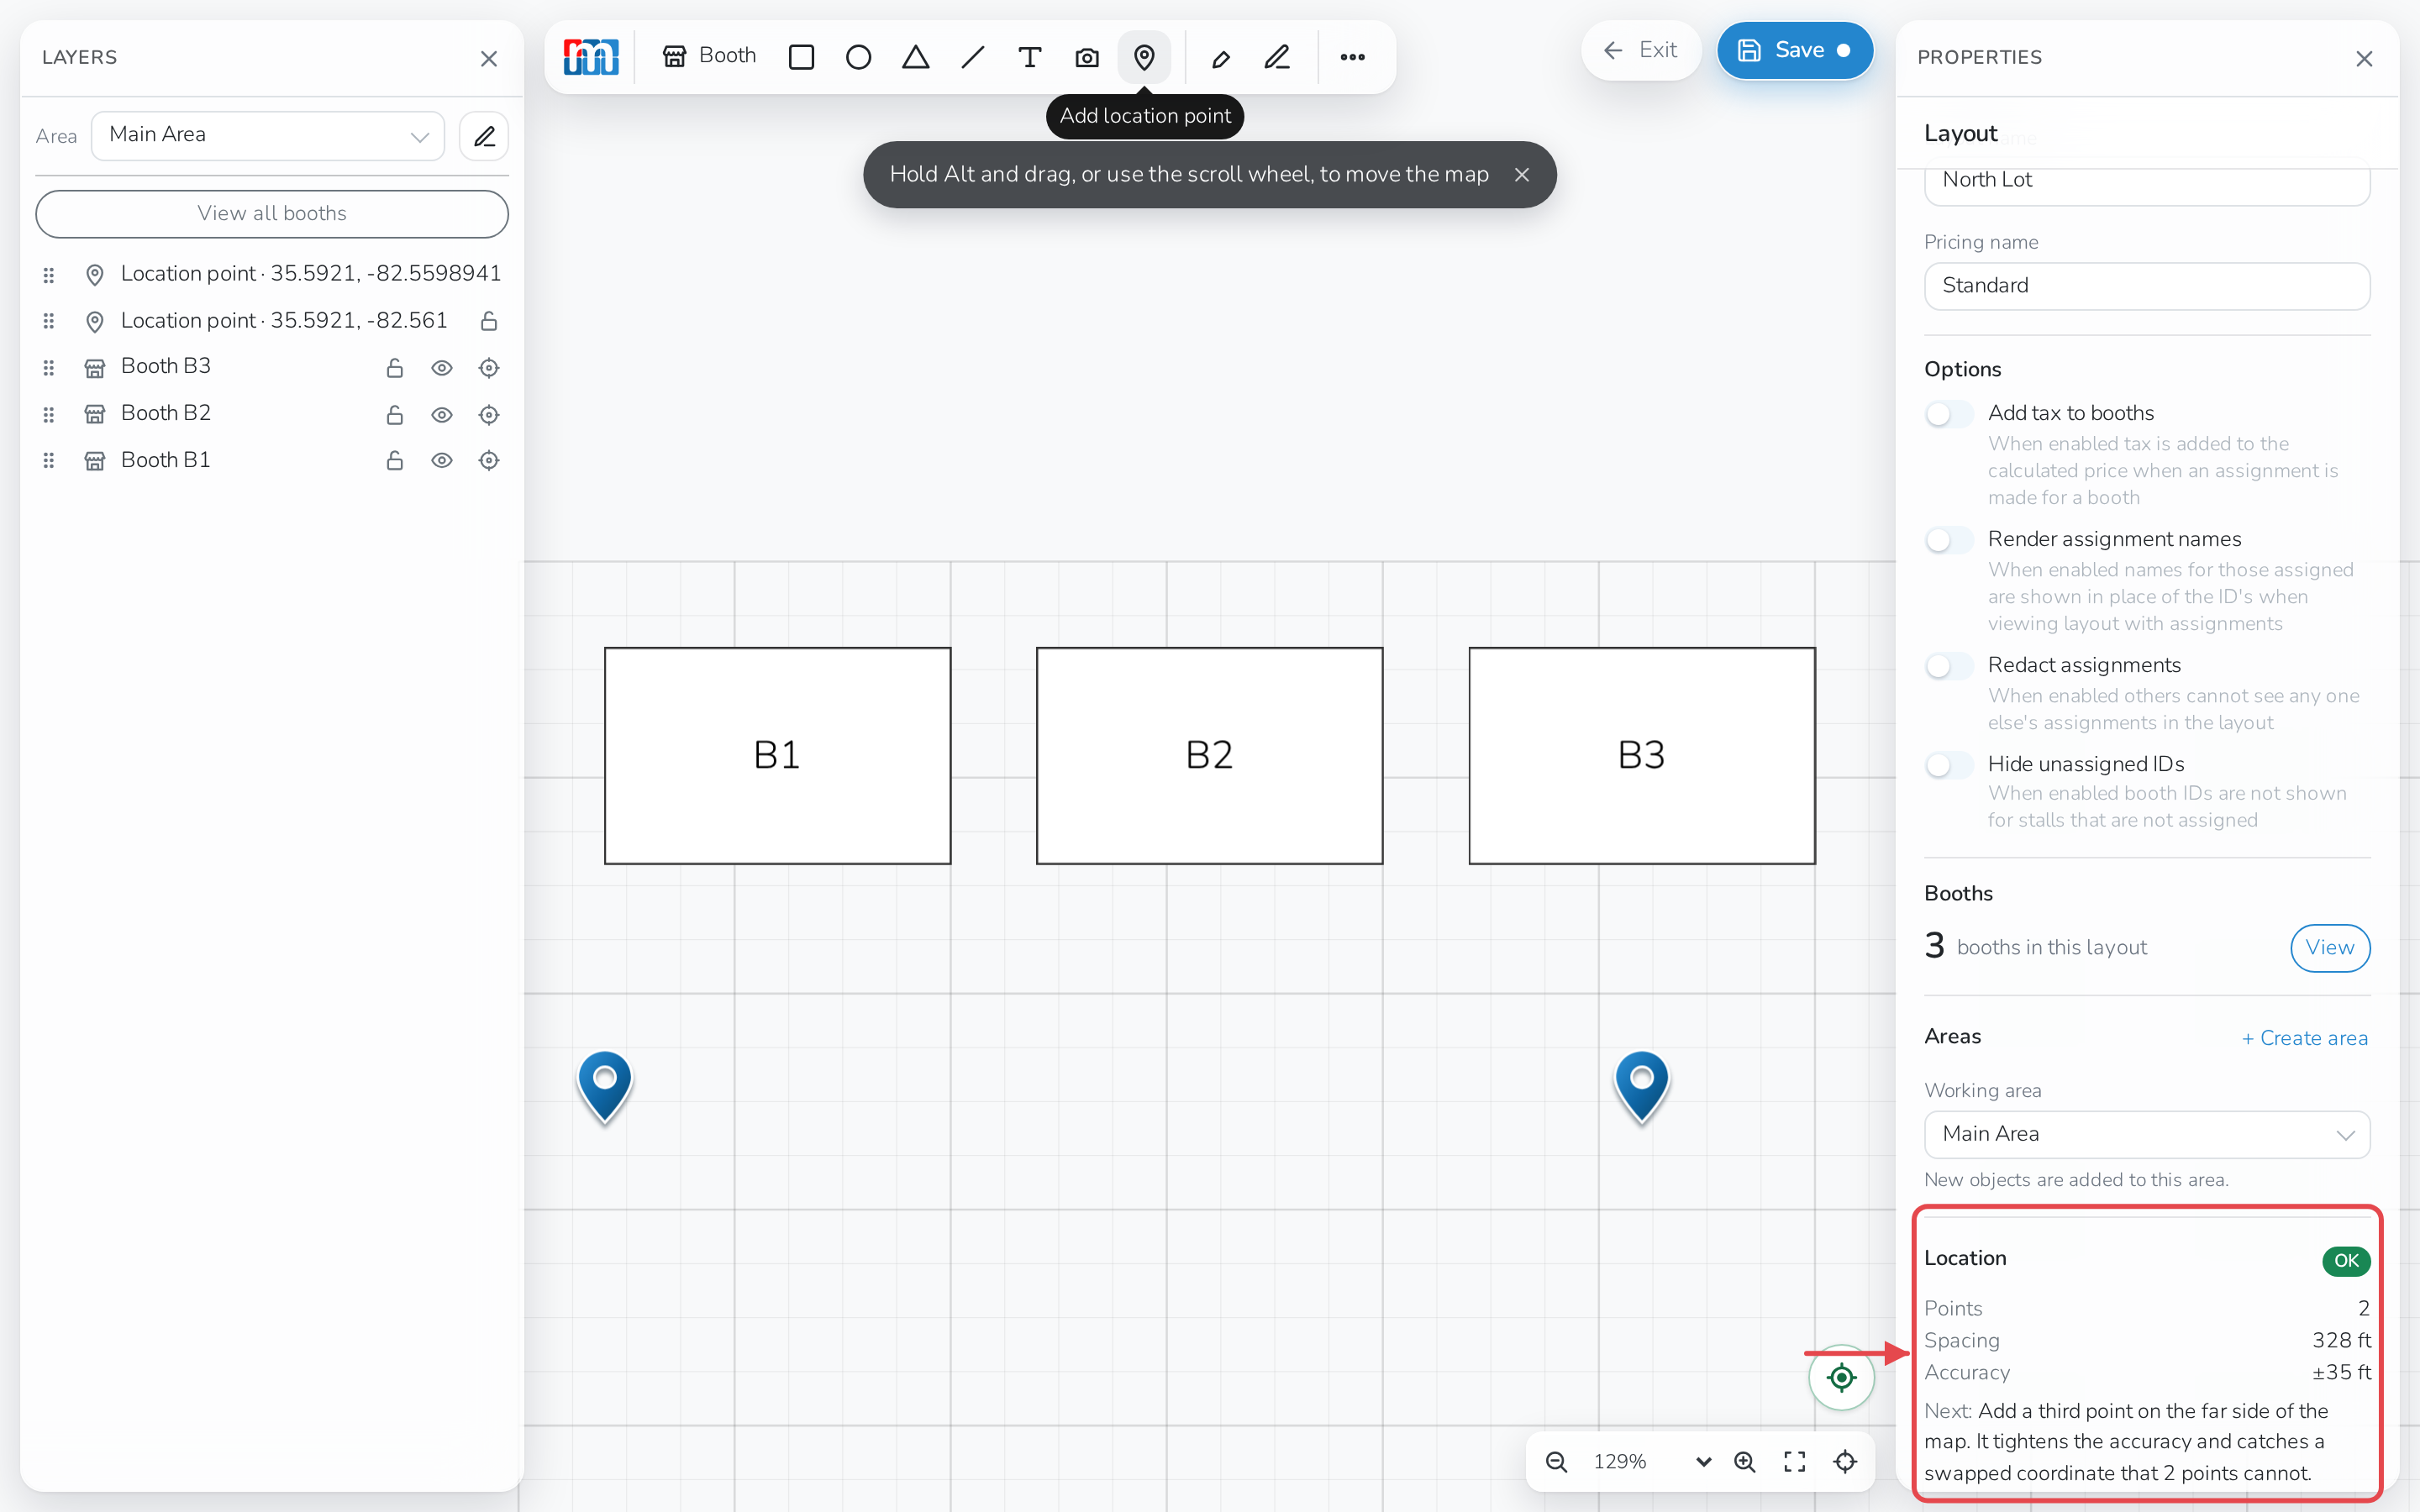Select the camera image tool

(1087, 57)
